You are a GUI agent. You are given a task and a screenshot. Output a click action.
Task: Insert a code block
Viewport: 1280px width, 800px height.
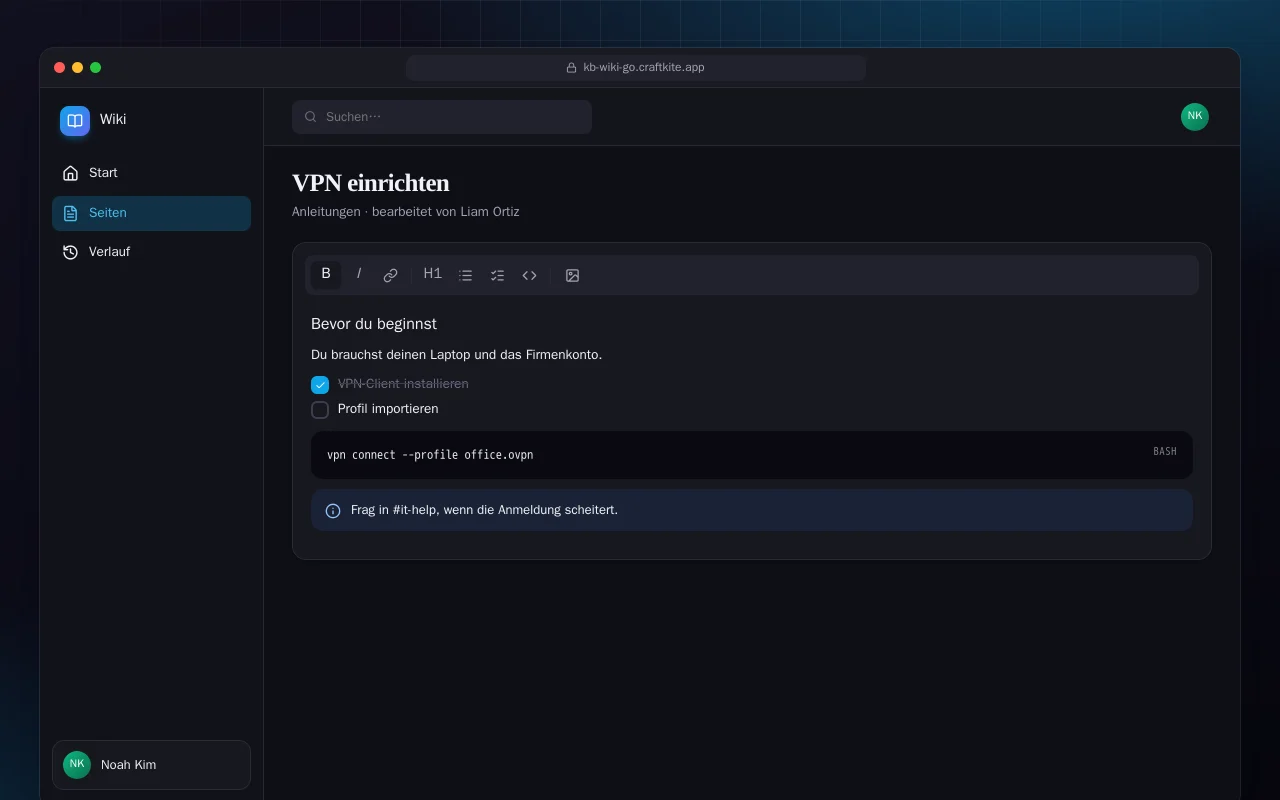[530, 275]
